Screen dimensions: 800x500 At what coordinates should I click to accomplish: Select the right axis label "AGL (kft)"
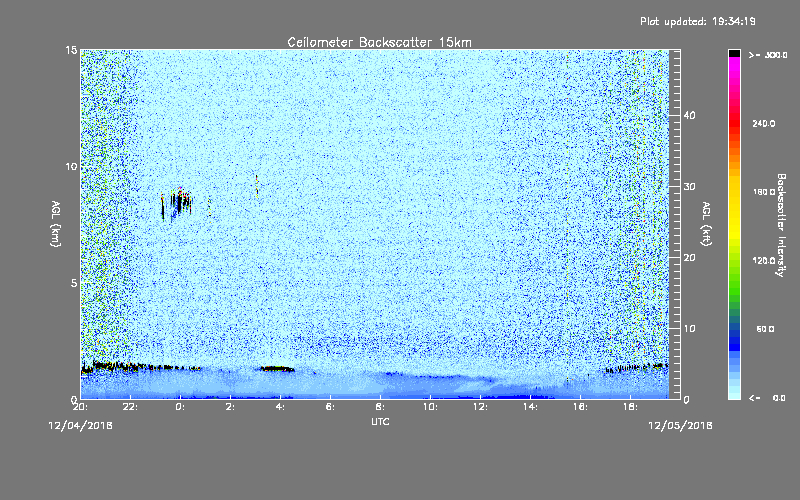coord(706,223)
